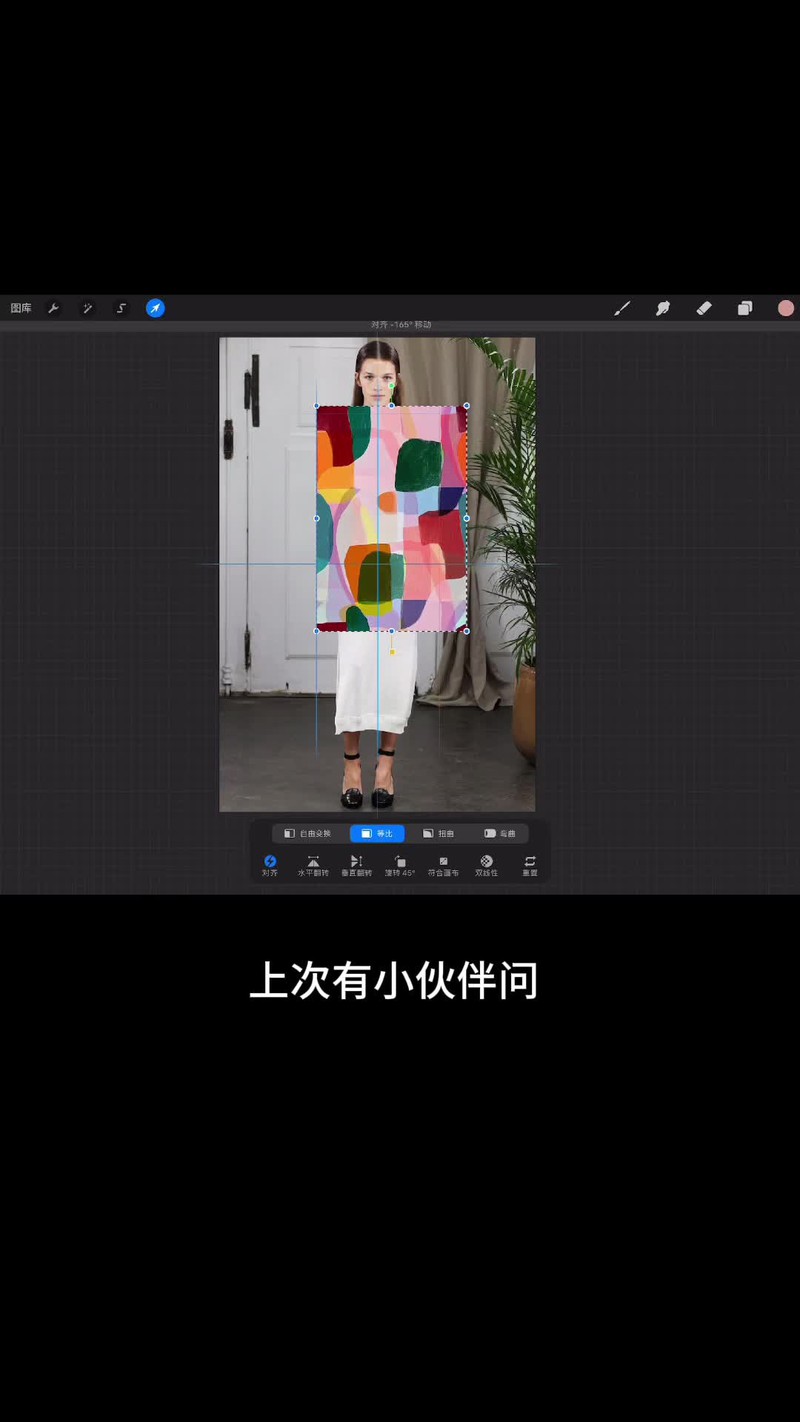Open the Gallery (图库)
The width and height of the screenshot is (800, 1422).
point(21,308)
